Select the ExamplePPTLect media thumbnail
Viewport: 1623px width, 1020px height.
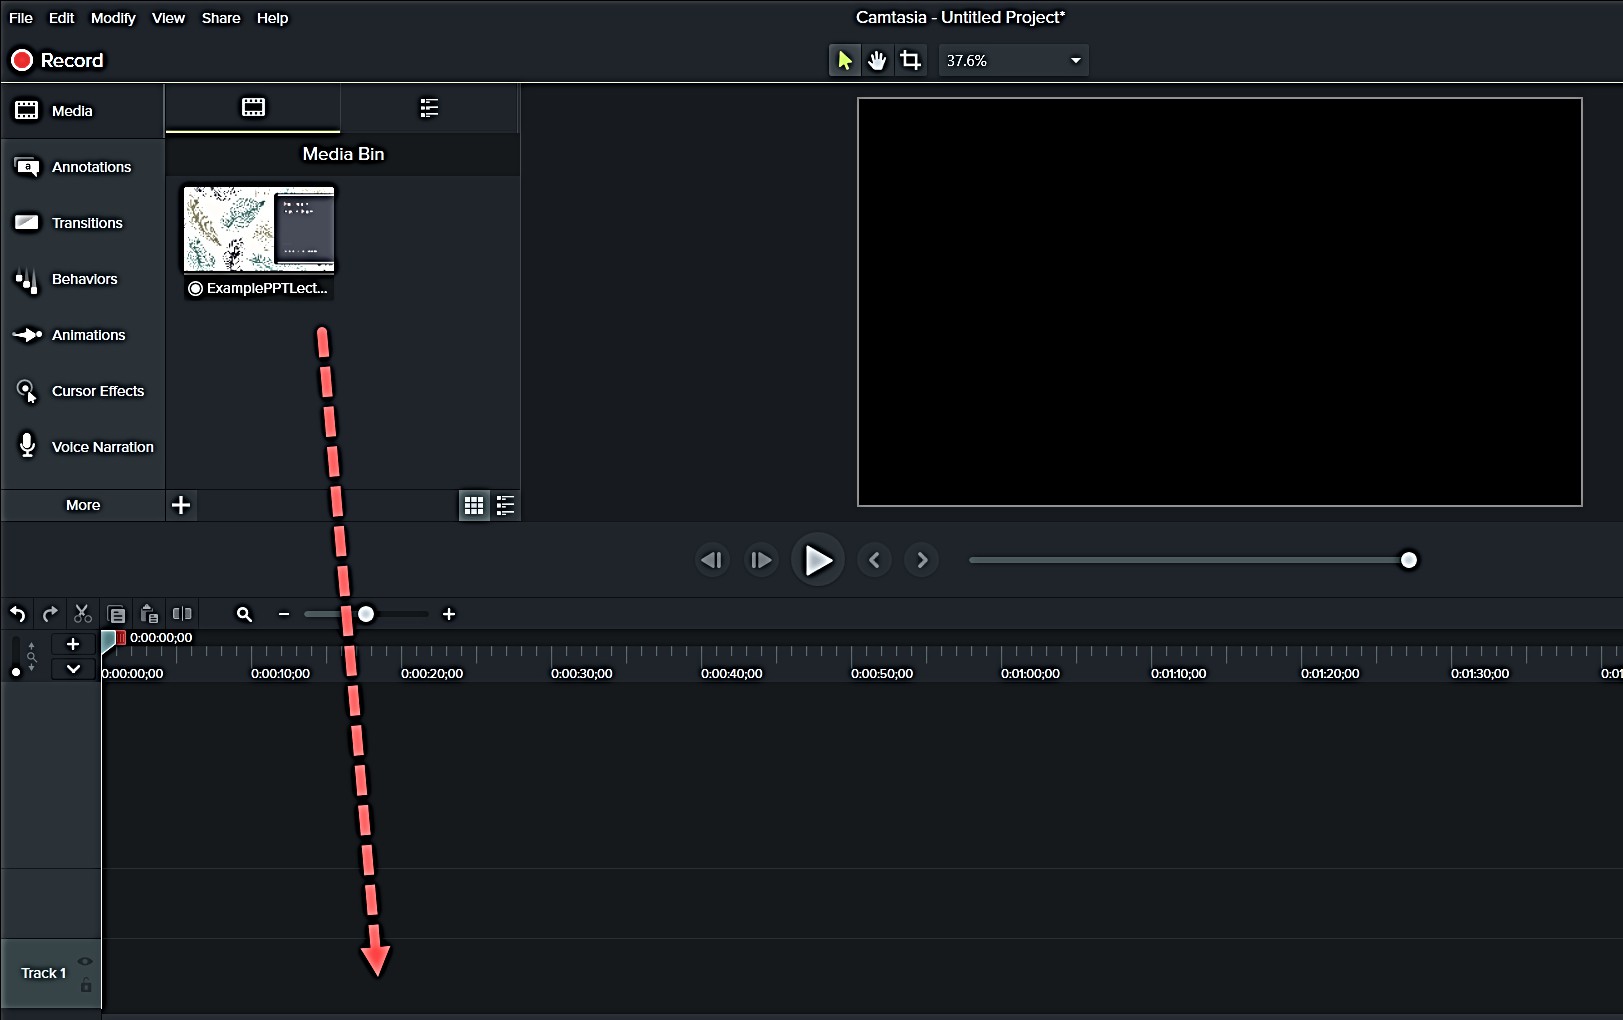tap(259, 242)
